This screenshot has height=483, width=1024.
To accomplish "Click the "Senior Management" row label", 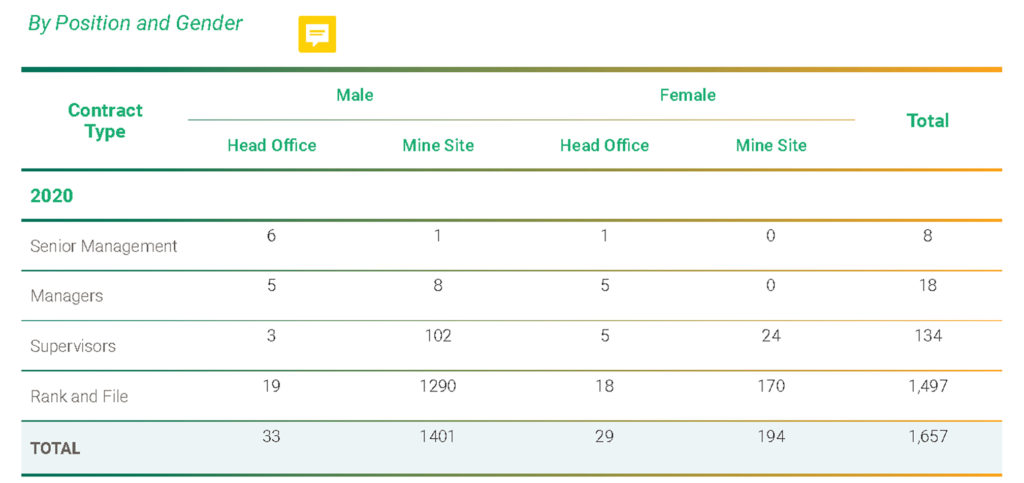I will click(x=104, y=246).
